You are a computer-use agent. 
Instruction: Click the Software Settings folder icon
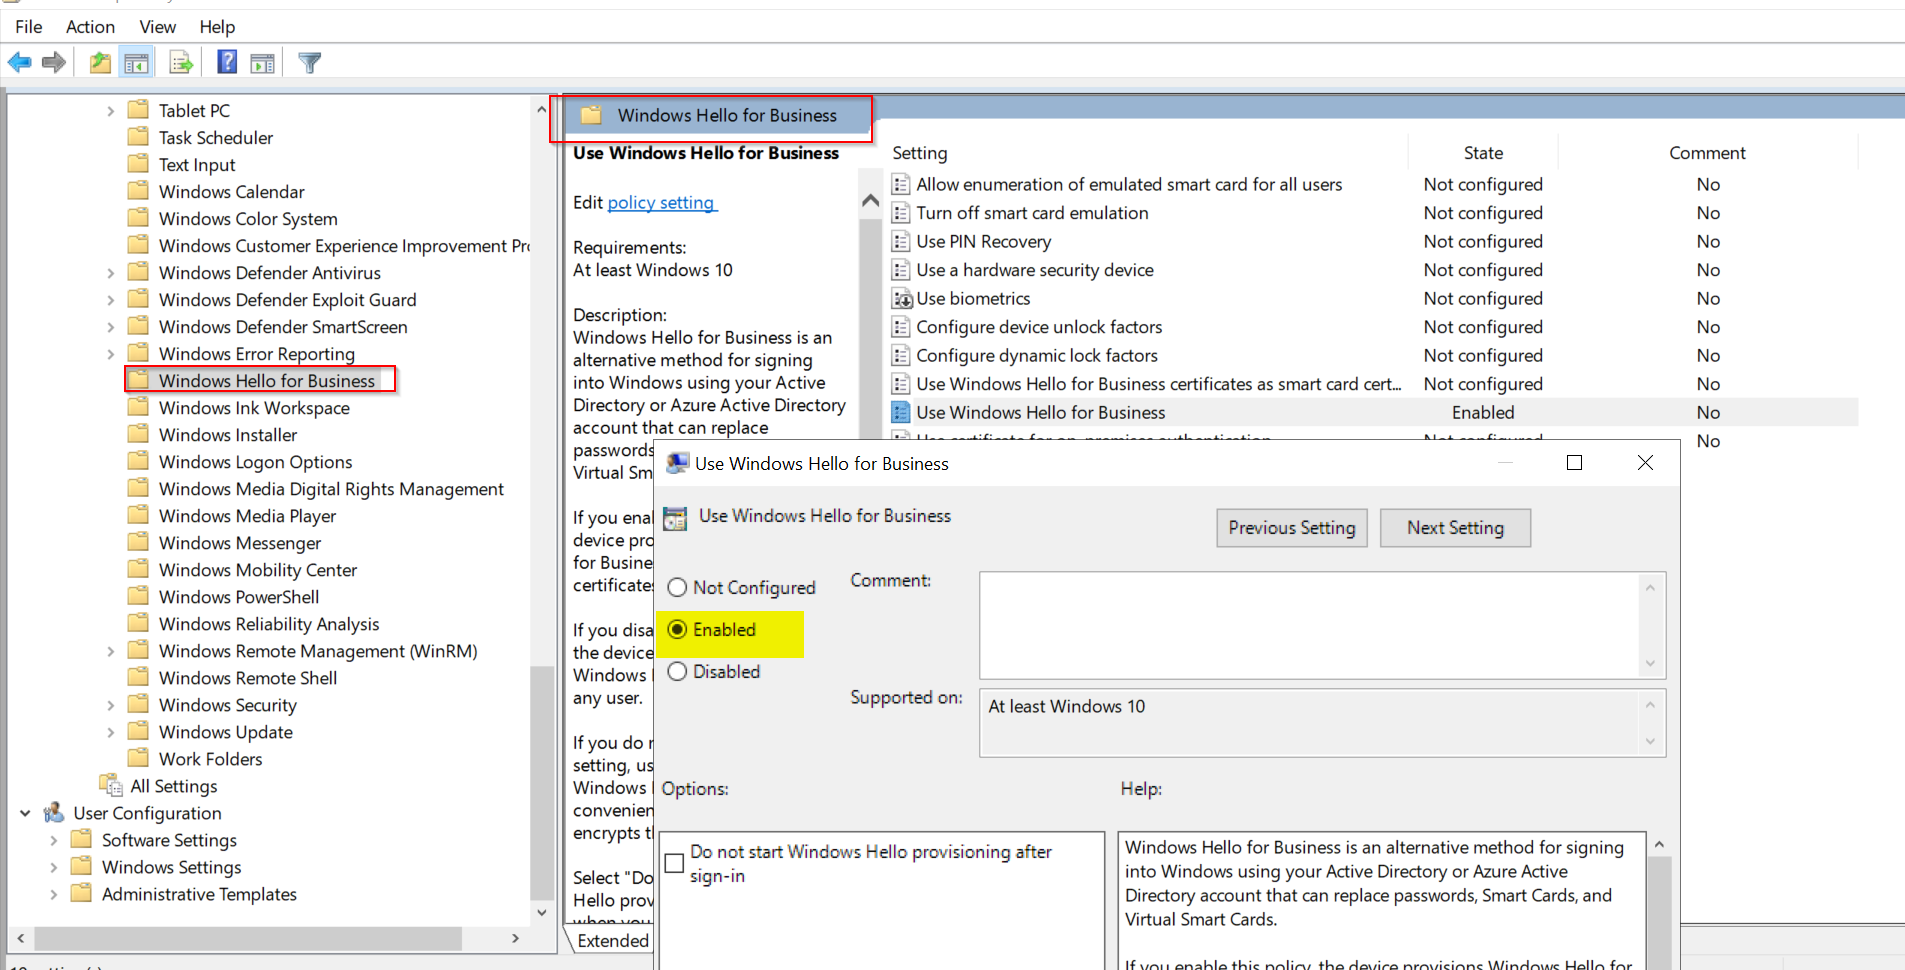(x=82, y=839)
